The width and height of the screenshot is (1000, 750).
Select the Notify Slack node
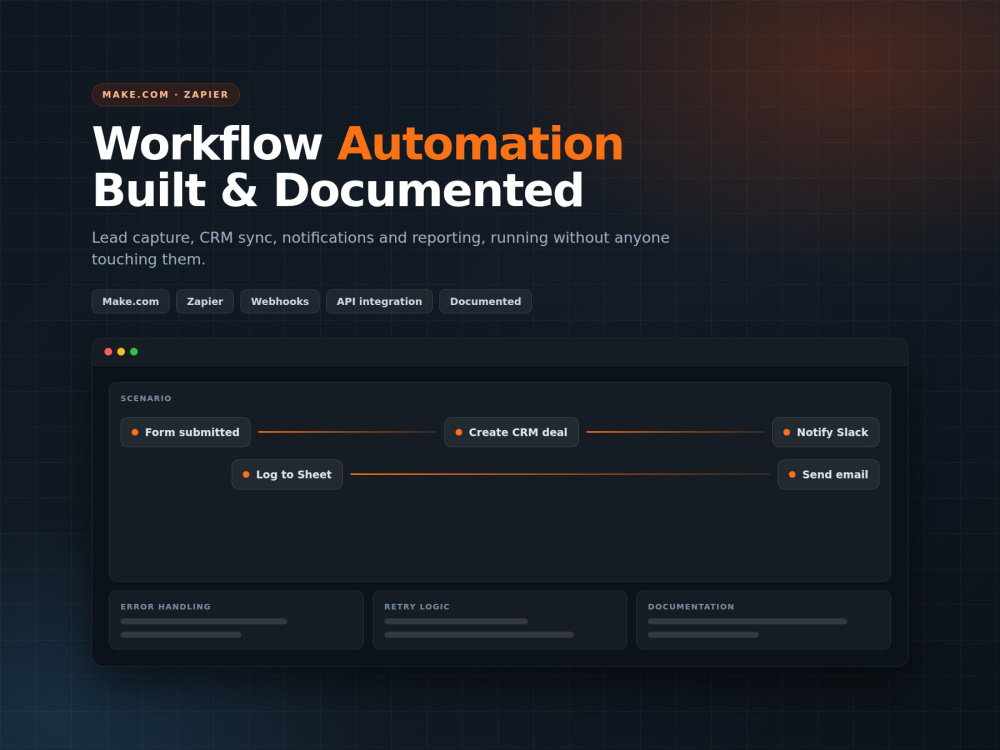pyautogui.click(x=826, y=432)
